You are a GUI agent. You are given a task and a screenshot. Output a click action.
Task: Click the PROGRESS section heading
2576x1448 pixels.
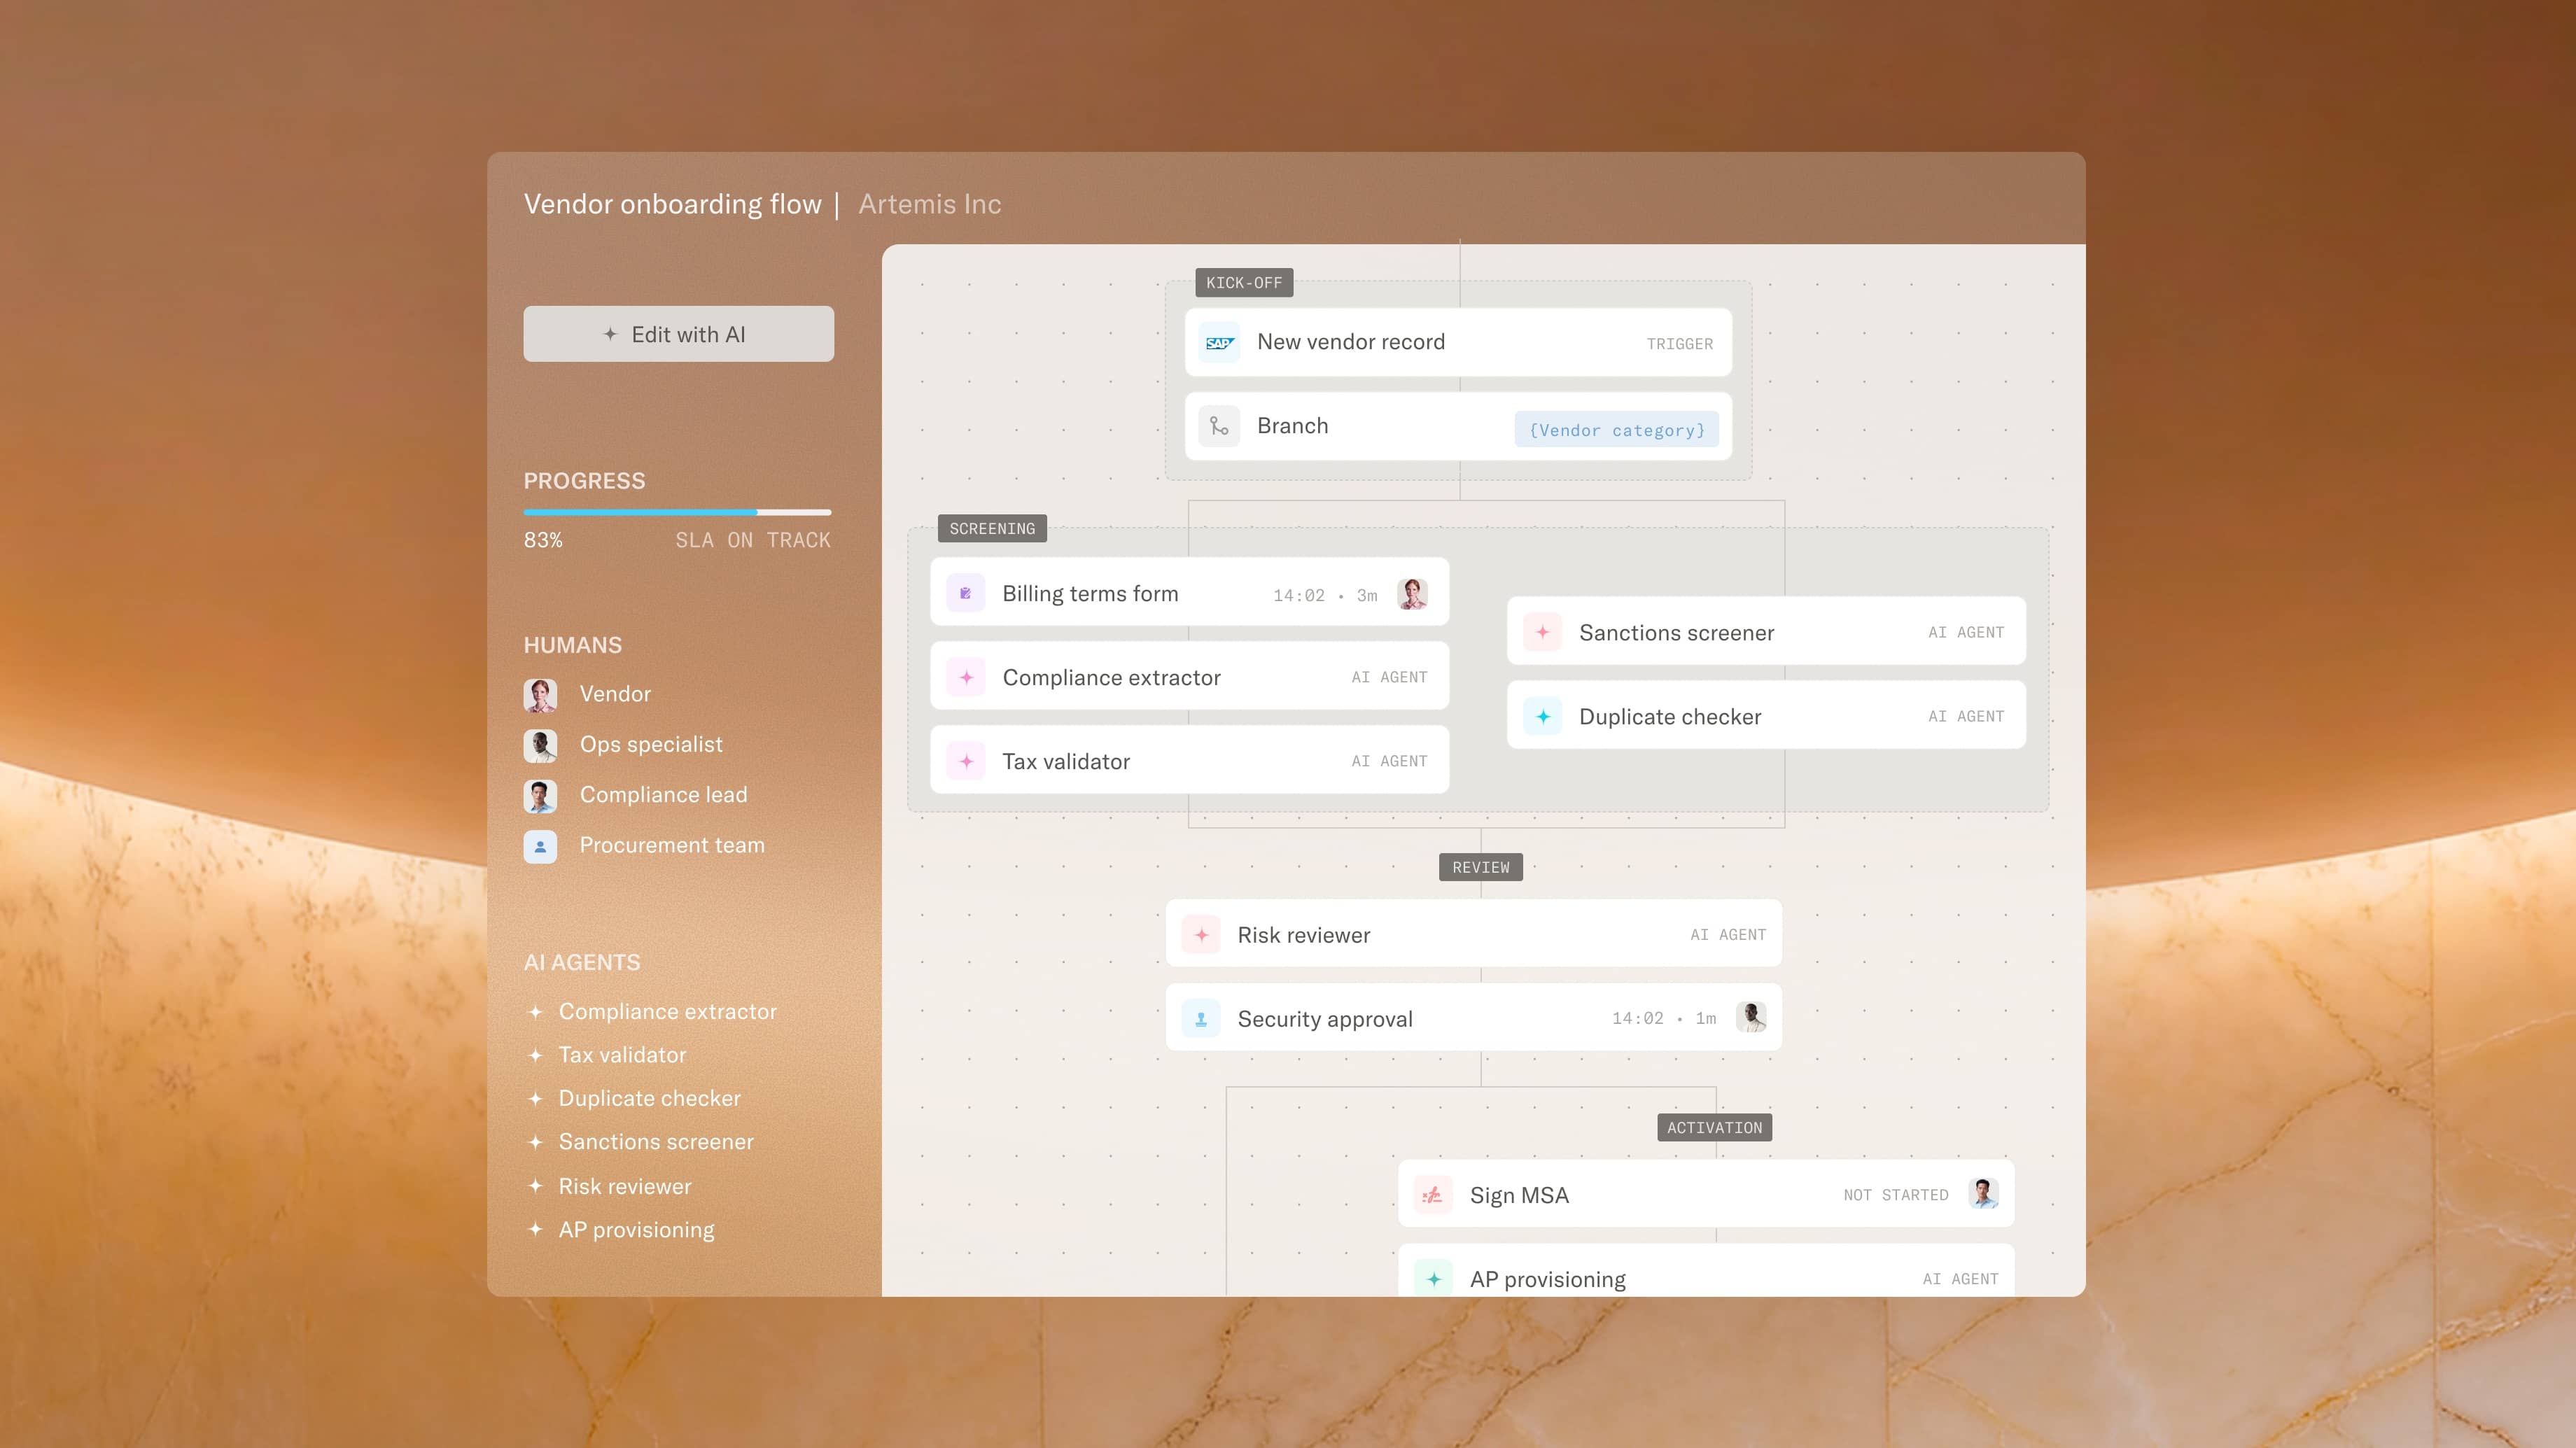(584, 481)
